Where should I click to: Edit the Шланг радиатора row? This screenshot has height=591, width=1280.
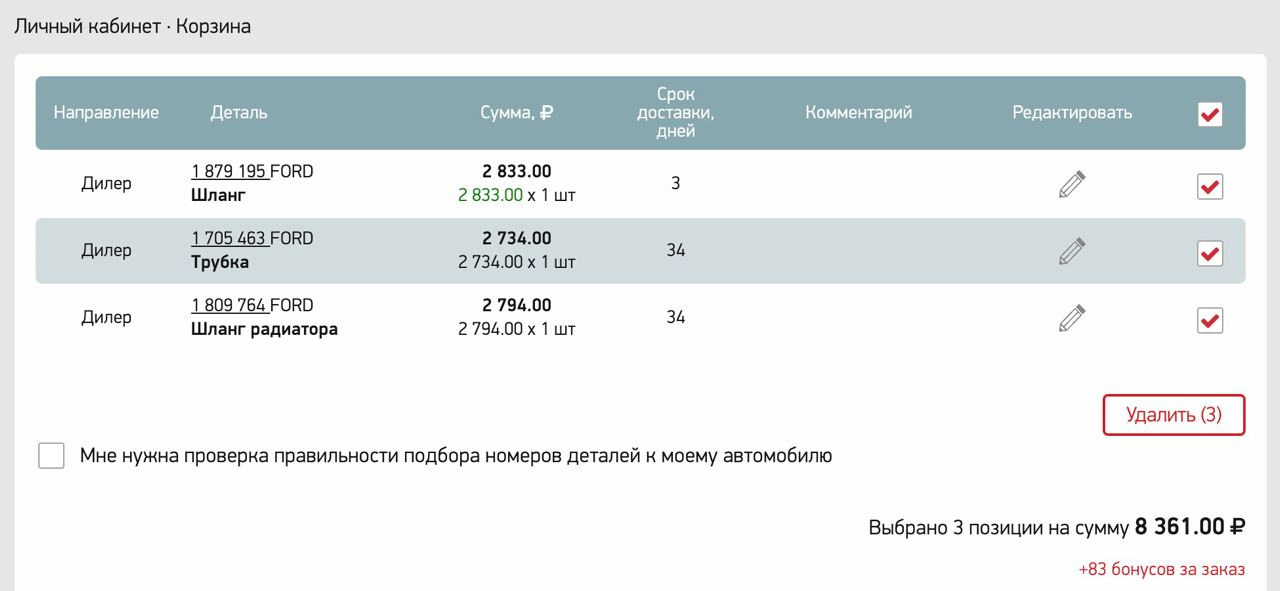coord(1072,318)
